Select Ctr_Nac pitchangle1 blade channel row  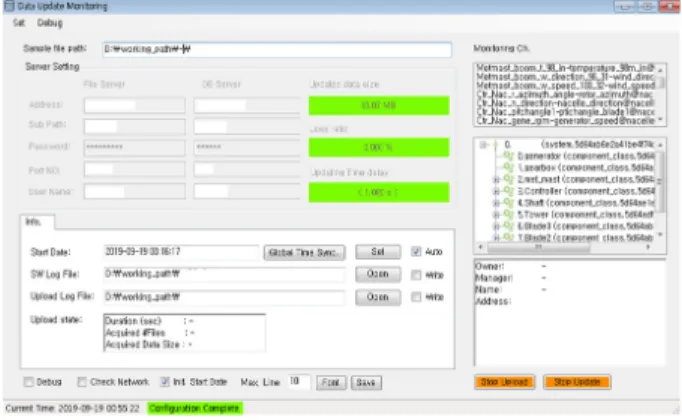pyautogui.click(x=565, y=112)
